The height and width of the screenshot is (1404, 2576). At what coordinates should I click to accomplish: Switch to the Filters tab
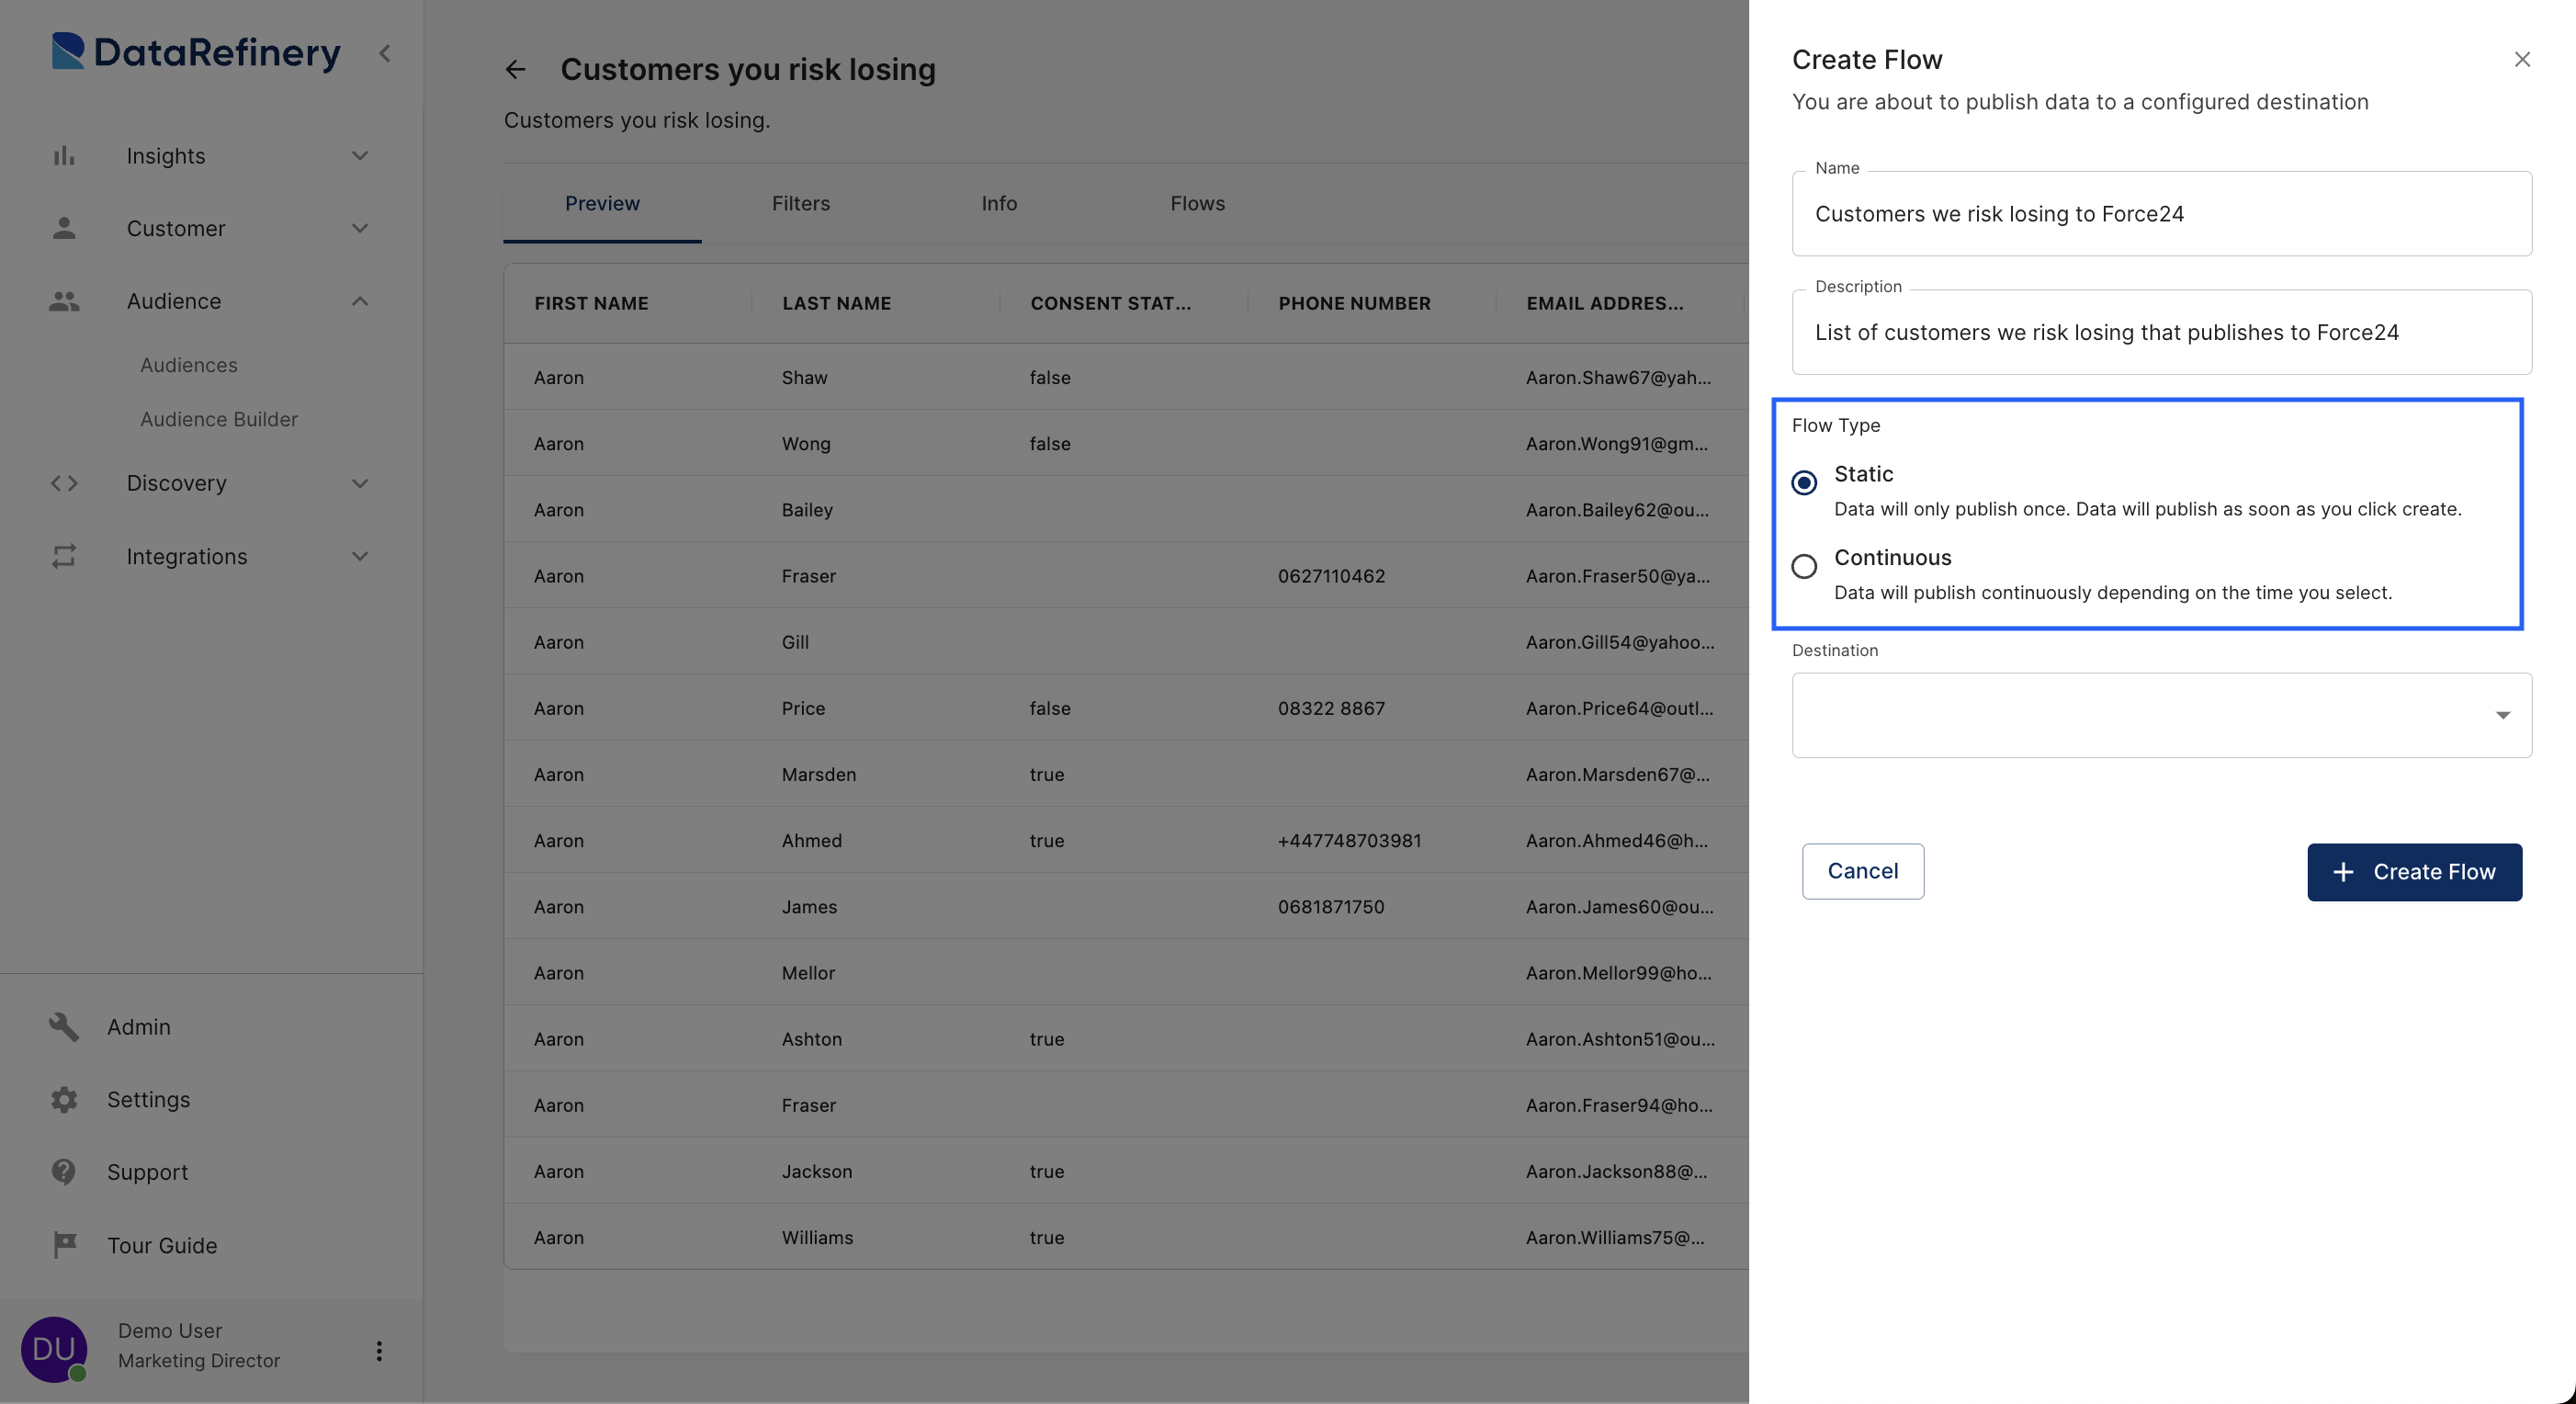(800, 202)
